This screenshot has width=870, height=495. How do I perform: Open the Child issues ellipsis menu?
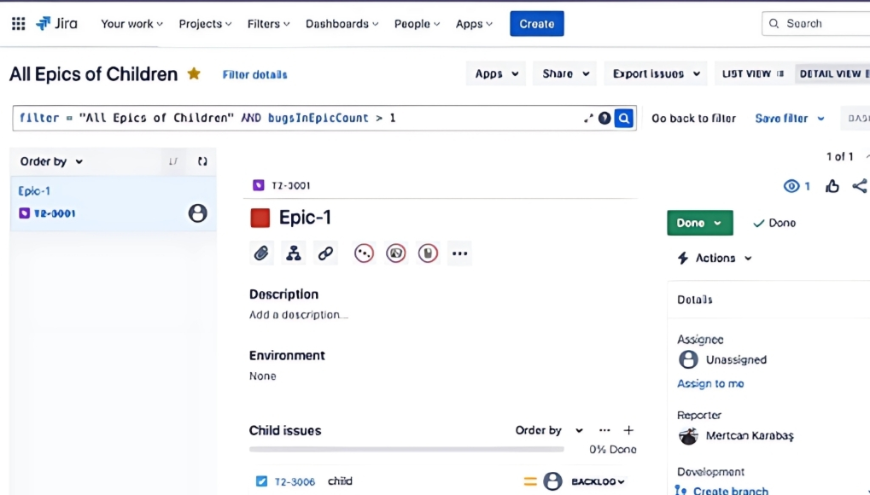[604, 430]
